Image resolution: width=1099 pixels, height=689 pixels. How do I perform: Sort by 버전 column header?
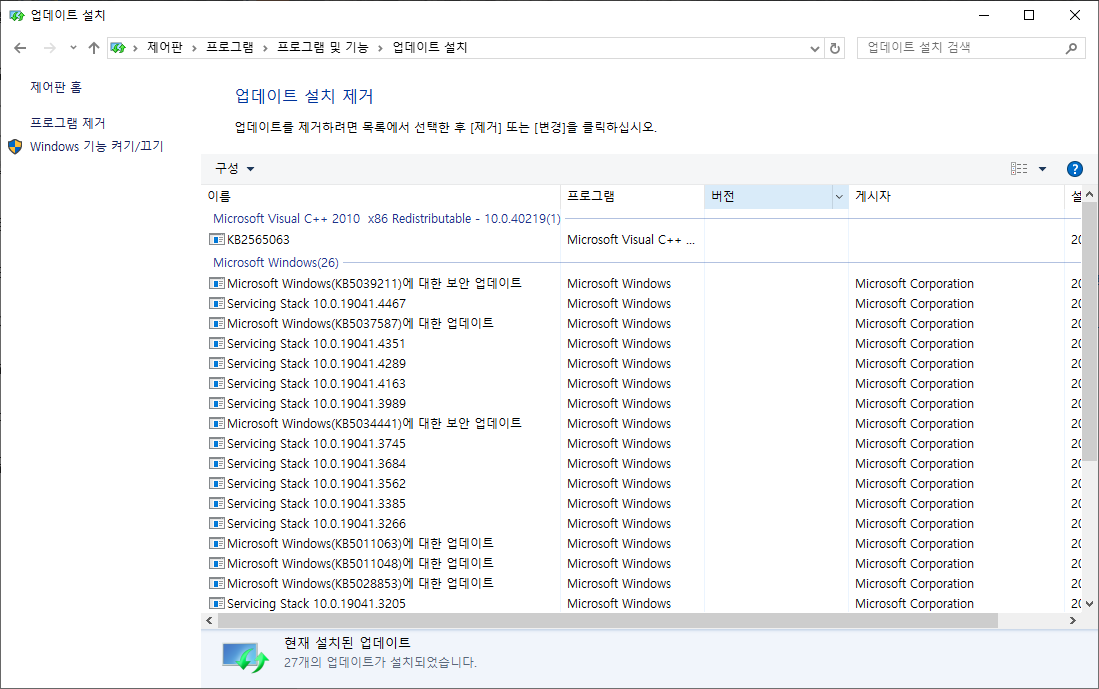[x=768, y=196]
